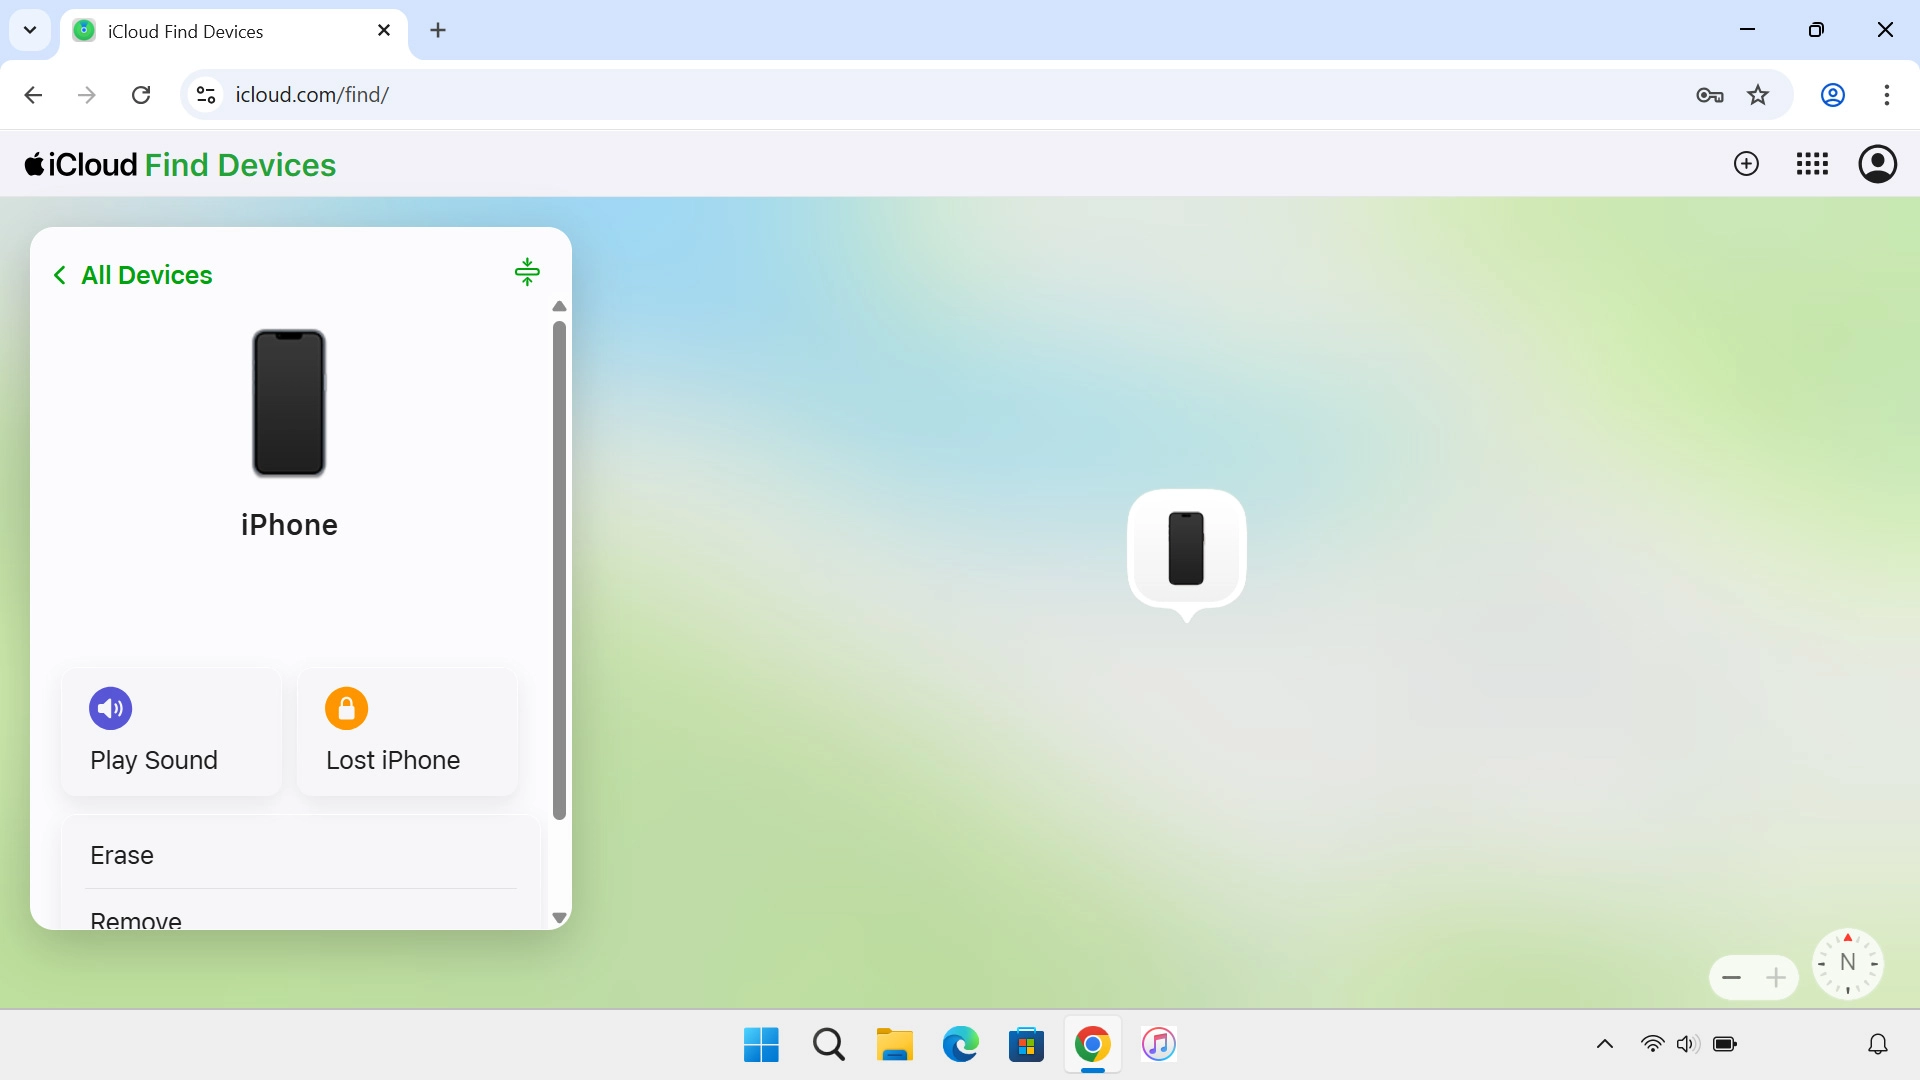Bookmark this page with star icon
This screenshot has height=1080, width=1920.
pyautogui.click(x=1758, y=95)
